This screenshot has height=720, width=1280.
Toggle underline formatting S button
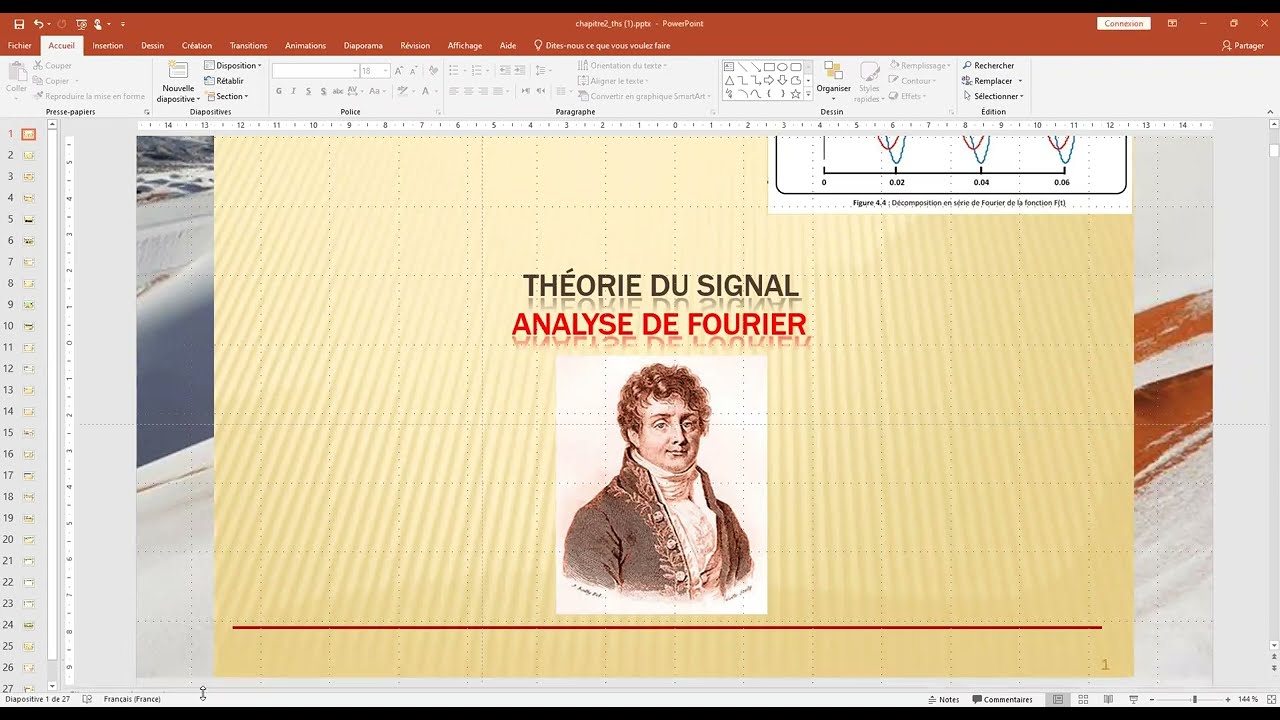click(x=309, y=91)
